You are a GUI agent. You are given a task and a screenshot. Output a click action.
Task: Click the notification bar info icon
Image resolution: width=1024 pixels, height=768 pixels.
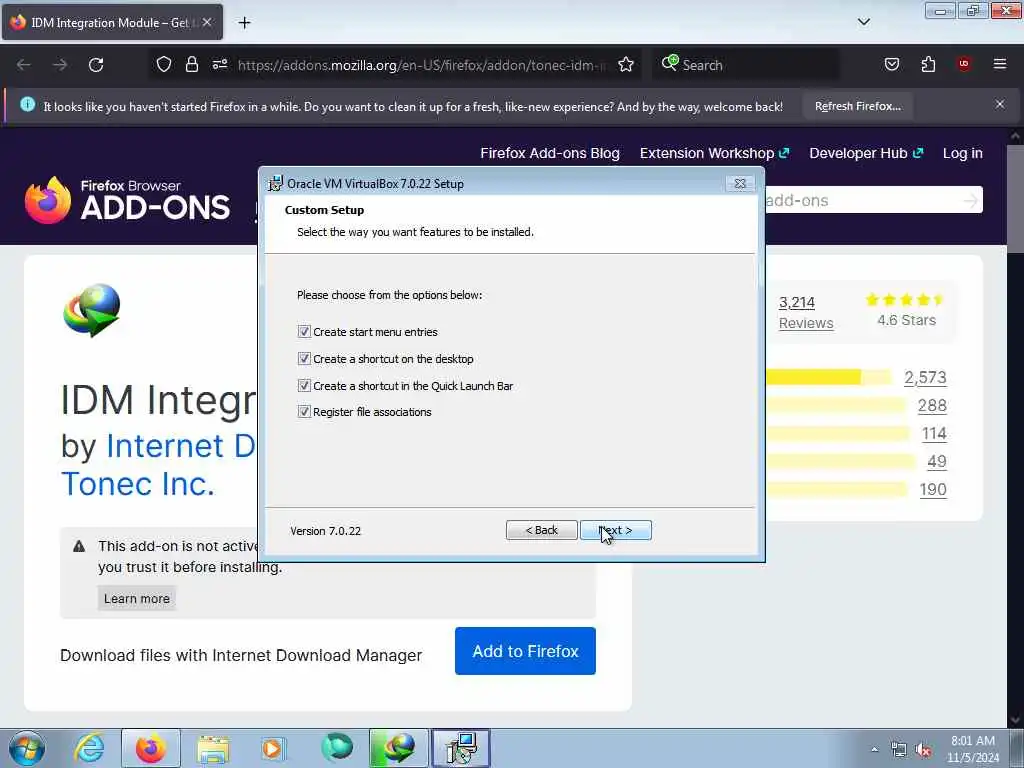pos(27,104)
